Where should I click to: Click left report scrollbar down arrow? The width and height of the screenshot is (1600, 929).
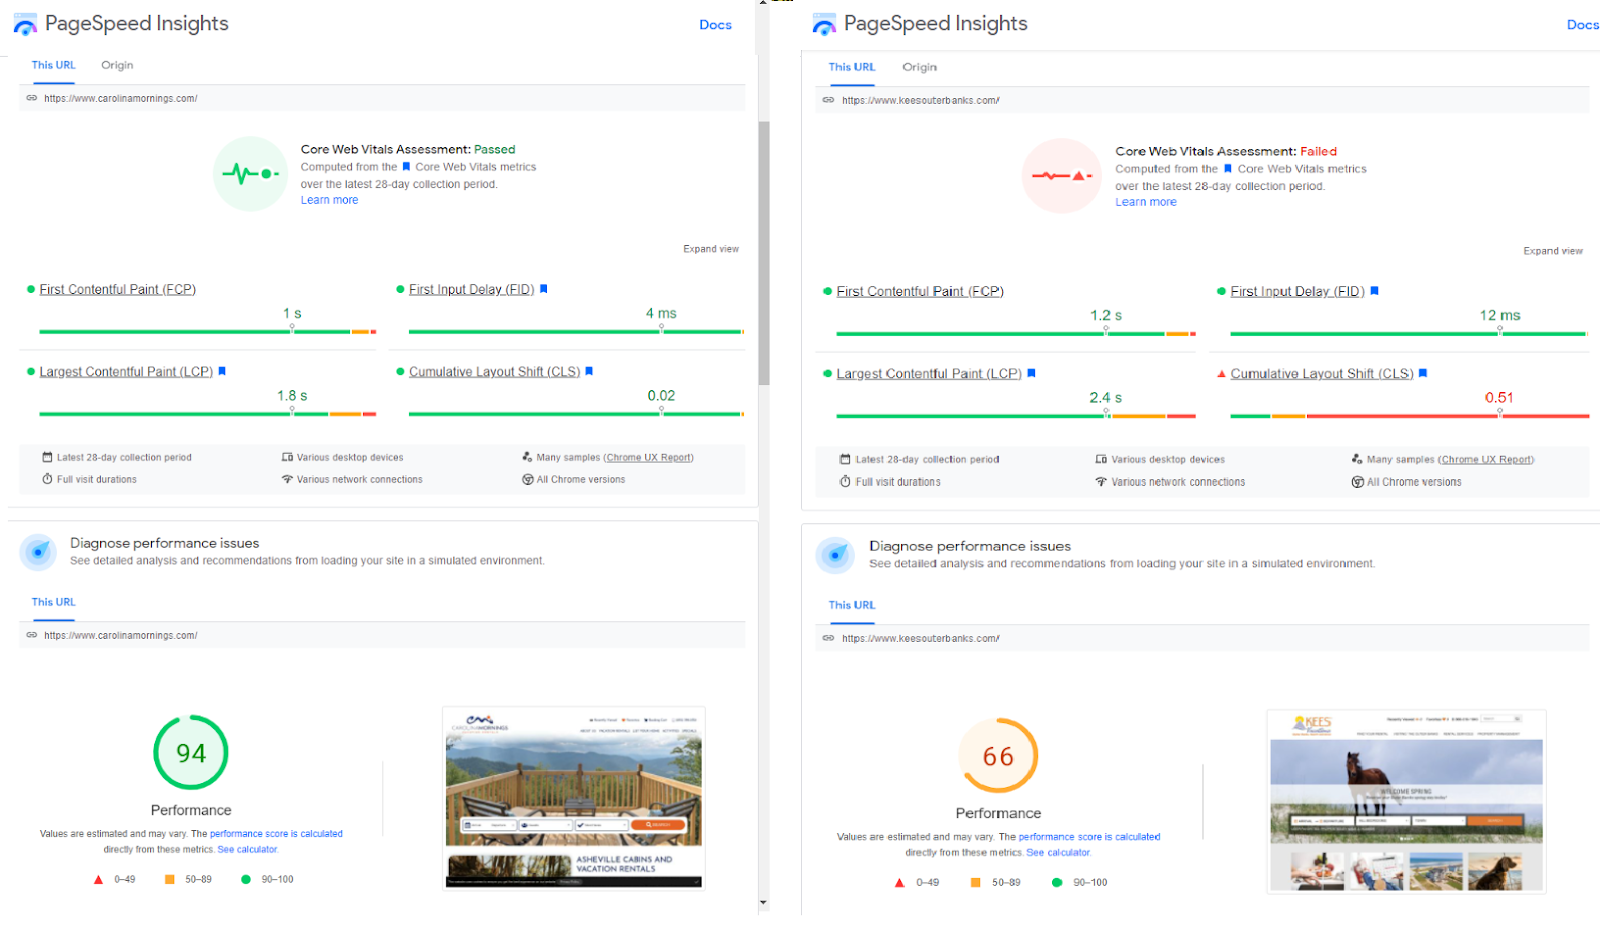click(x=764, y=902)
